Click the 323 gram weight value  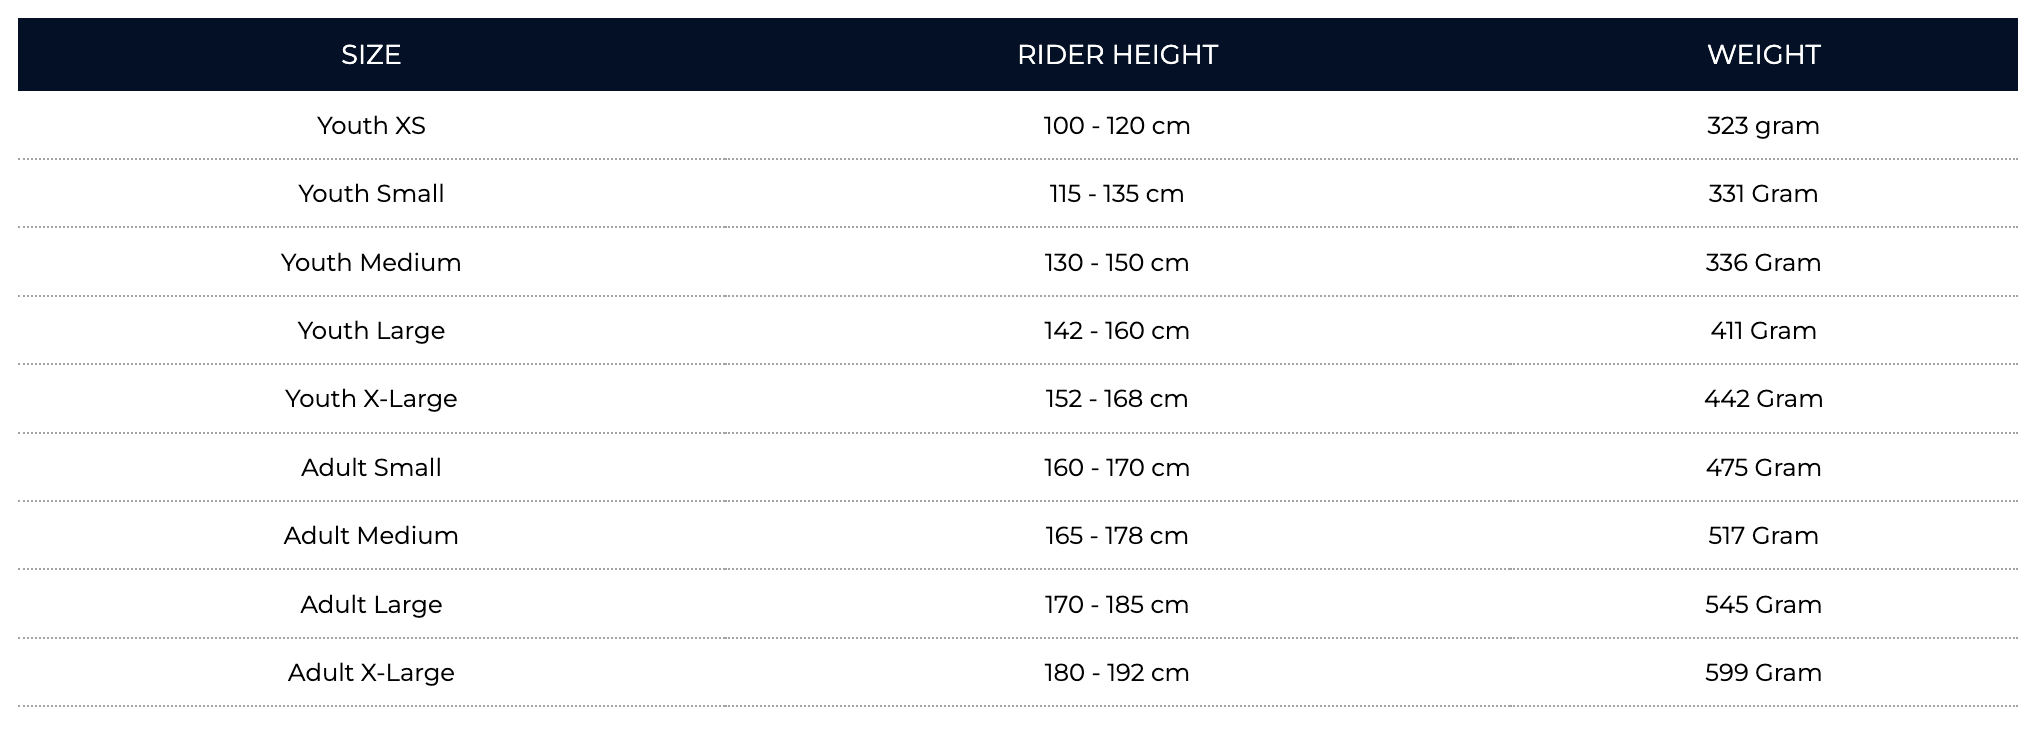point(1763,125)
